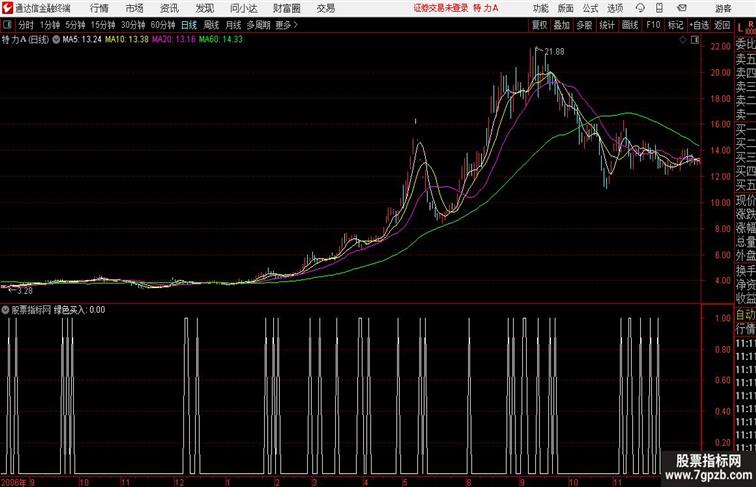This screenshot has width=756, height=487.
Task: Click the 特力A (日线) chart title
Action: coord(26,40)
